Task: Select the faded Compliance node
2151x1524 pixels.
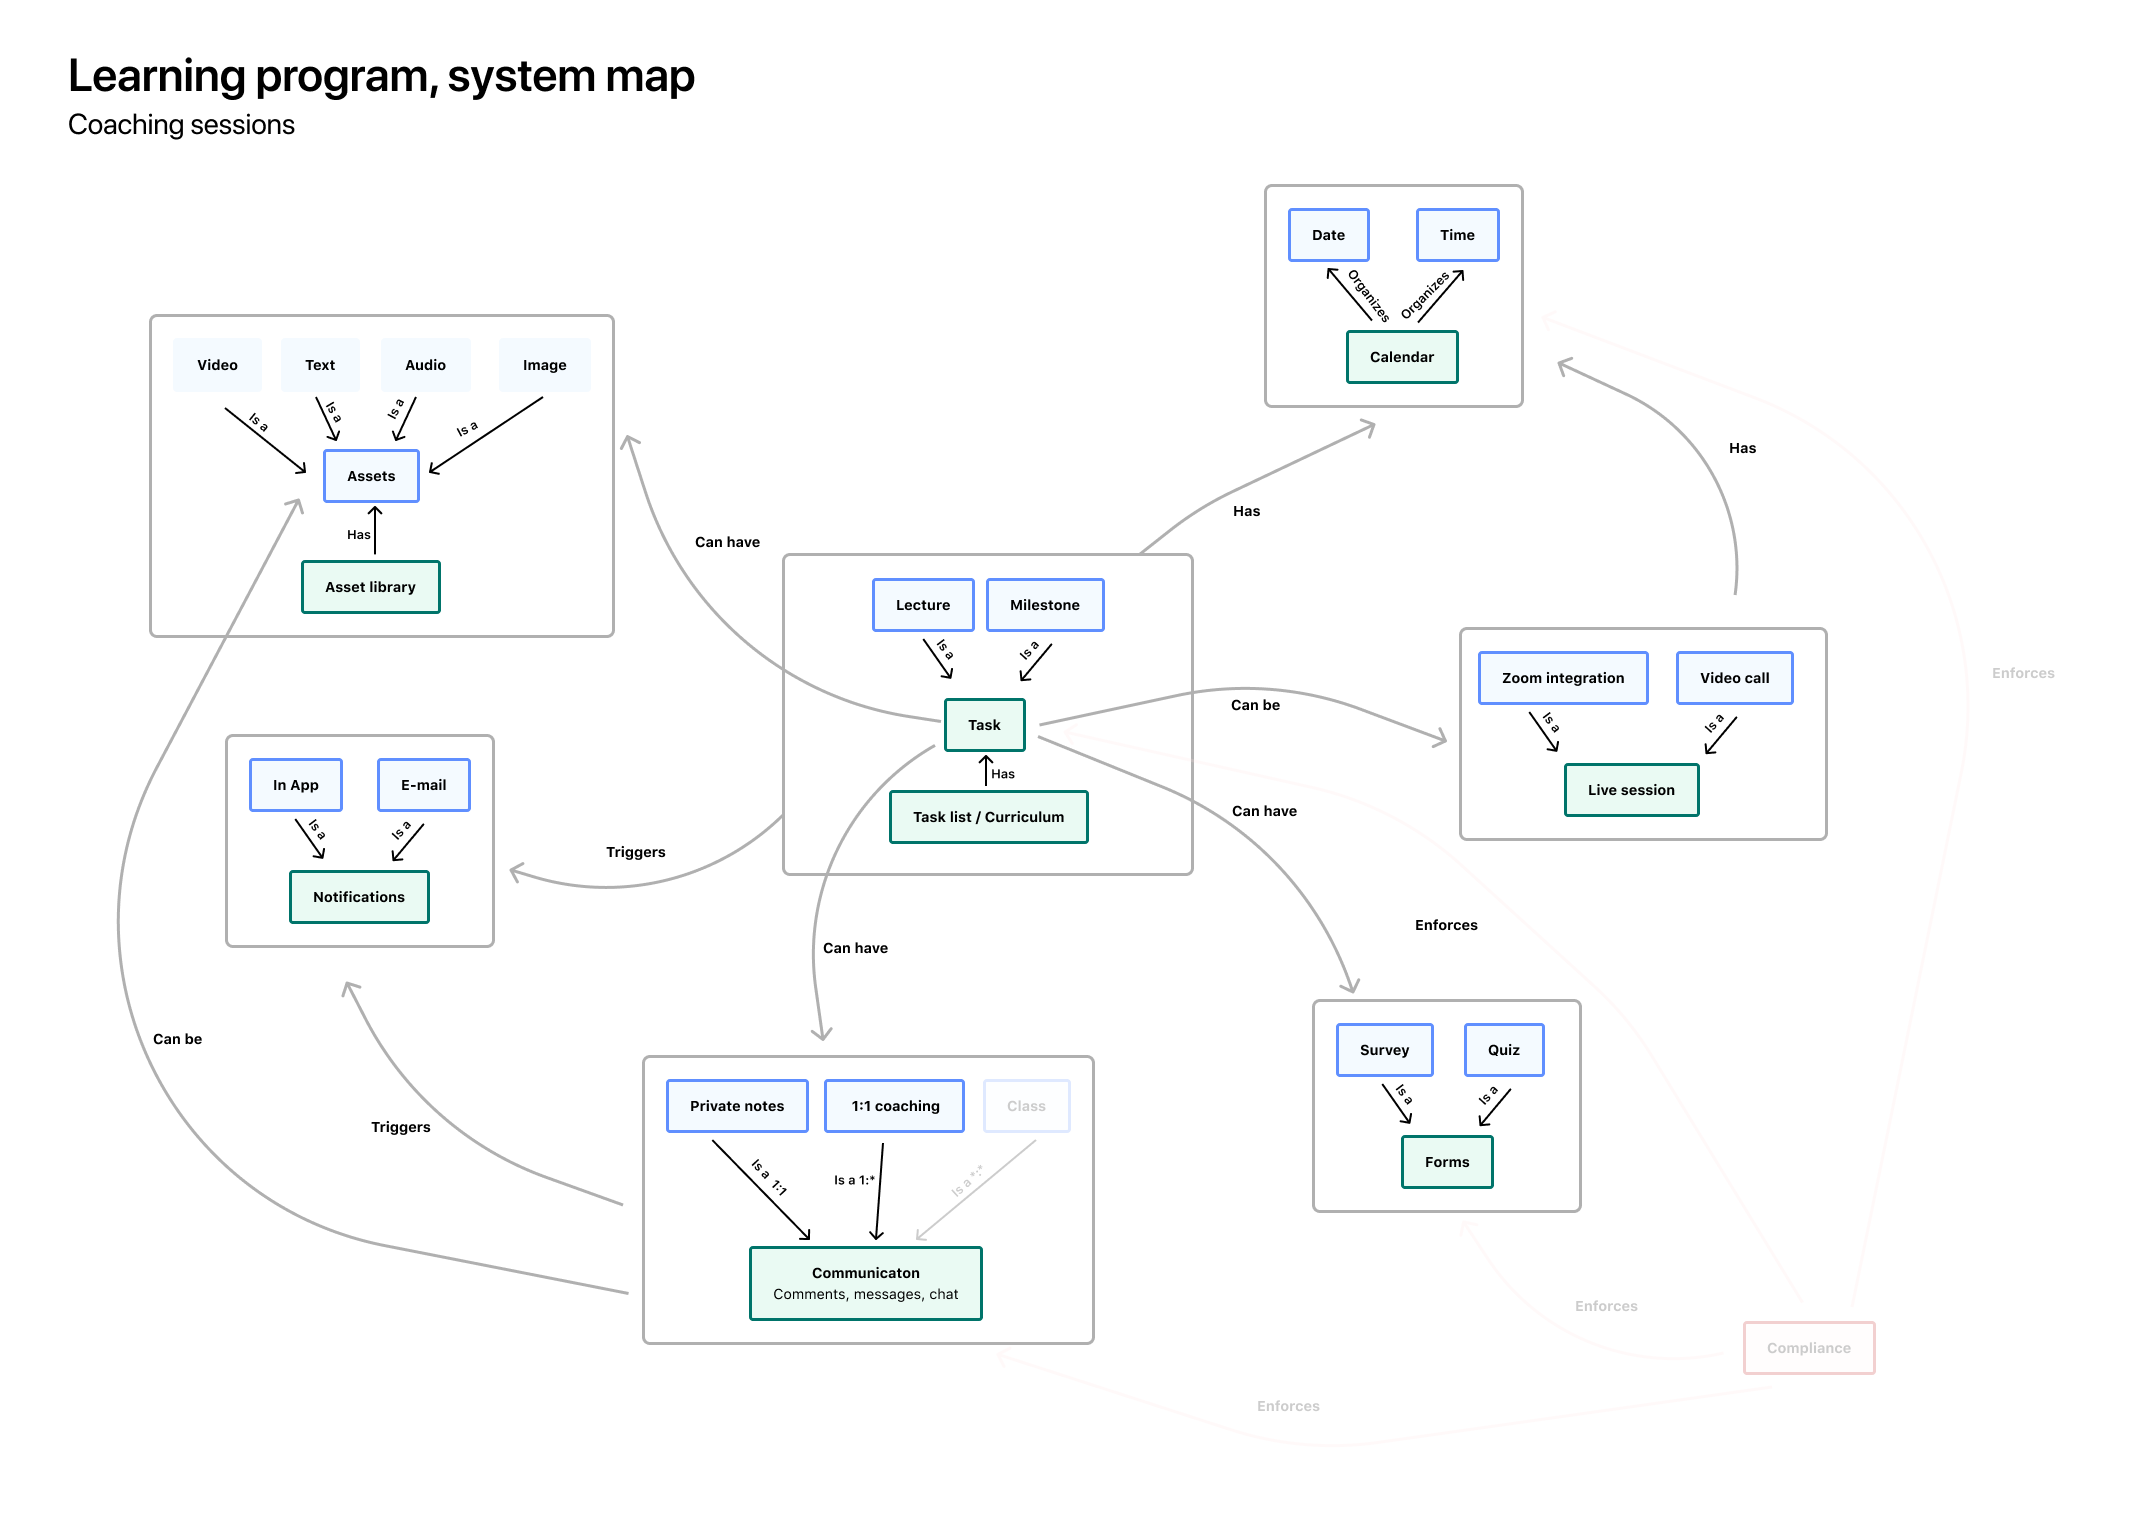Action: 1808,1348
